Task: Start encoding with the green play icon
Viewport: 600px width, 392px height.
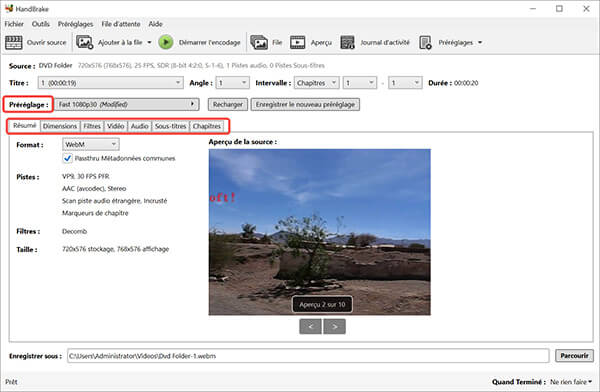Action: click(166, 42)
